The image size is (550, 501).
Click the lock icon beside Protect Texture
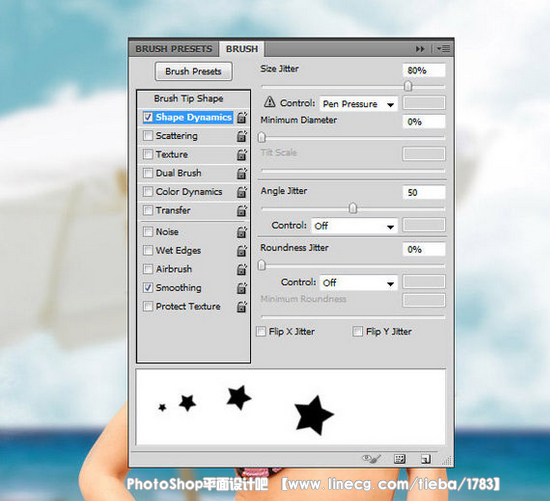(x=242, y=307)
